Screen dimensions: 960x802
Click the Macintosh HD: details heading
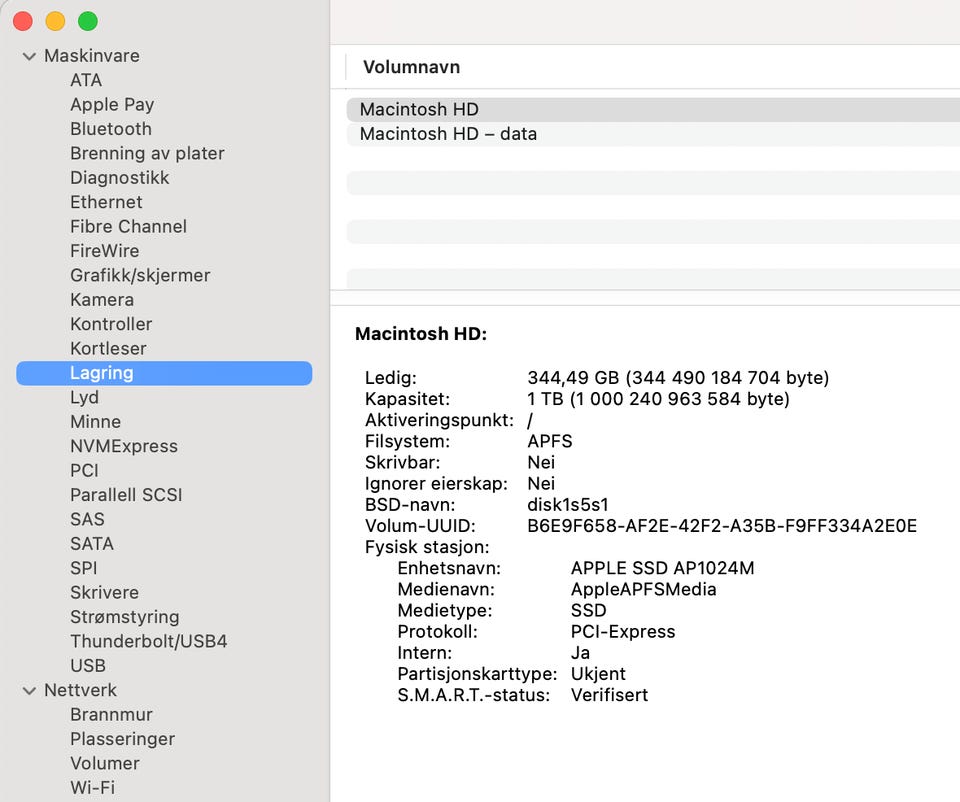point(421,334)
